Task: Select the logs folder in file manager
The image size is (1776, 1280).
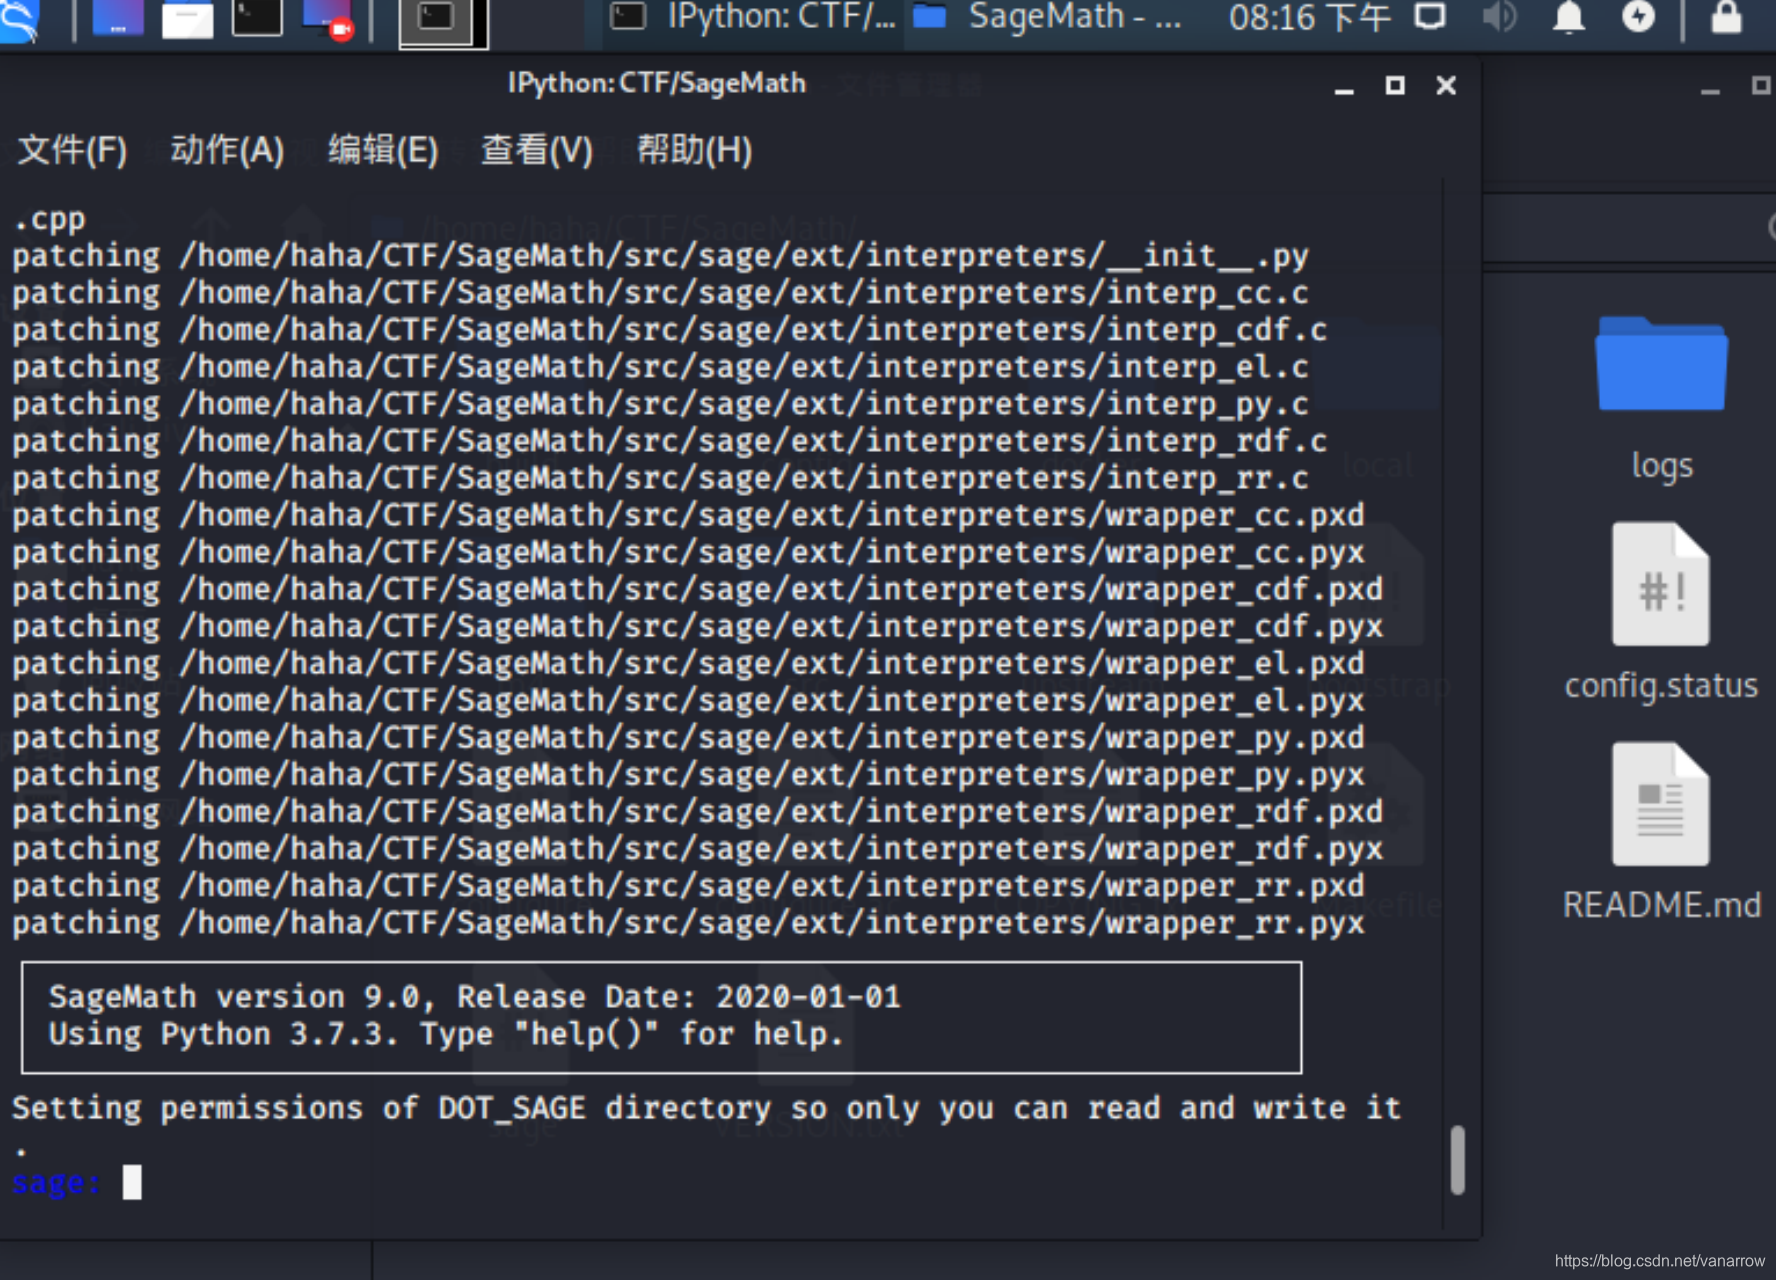Action: (1662, 400)
